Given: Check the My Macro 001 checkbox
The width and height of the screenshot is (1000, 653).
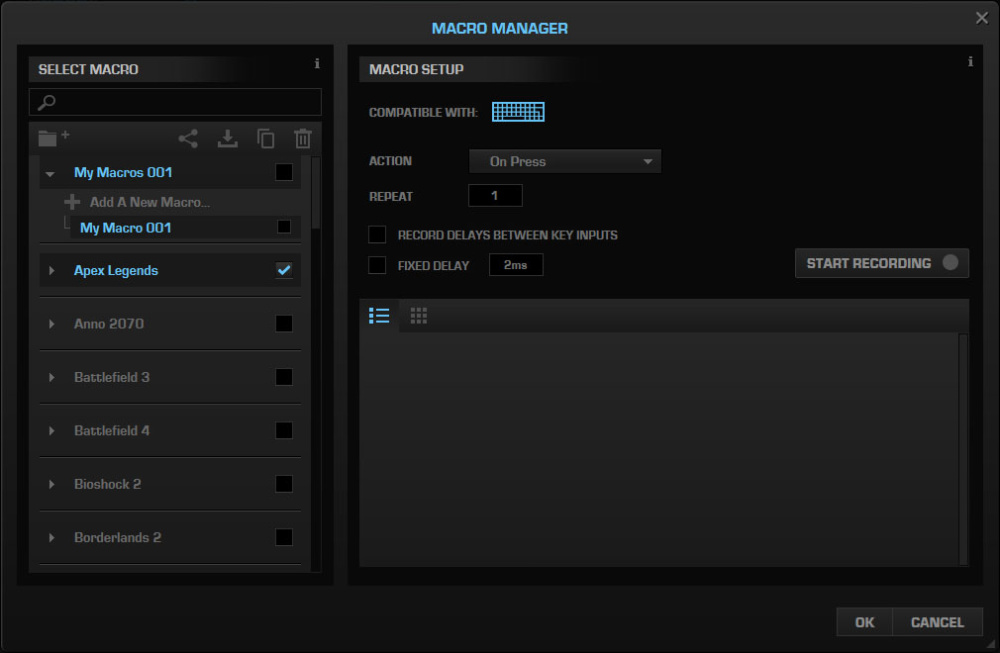Looking at the screenshot, I should pos(284,227).
